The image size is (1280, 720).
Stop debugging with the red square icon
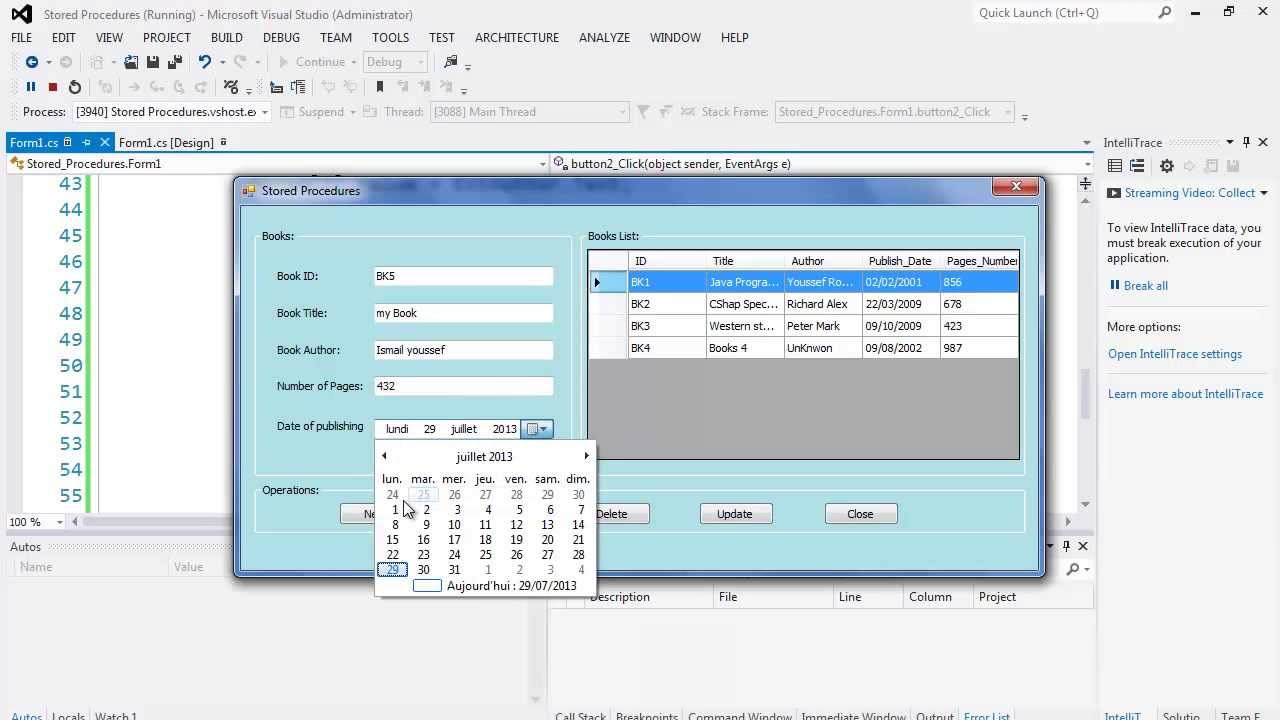point(53,87)
